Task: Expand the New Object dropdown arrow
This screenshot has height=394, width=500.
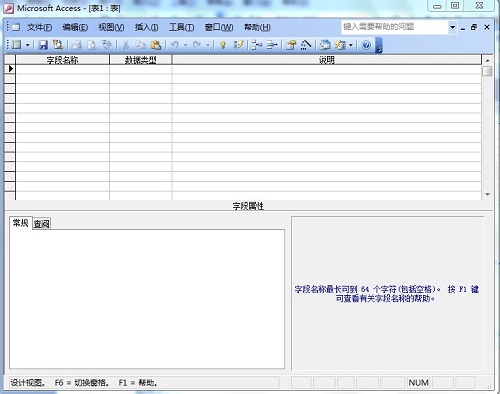Action: [x=351, y=45]
